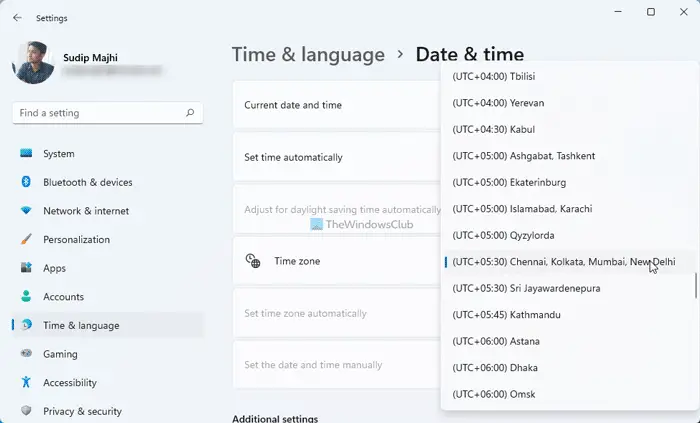Click the Network & internet wifi icon
The width and height of the screenshot is (700, 423).
point(26,211)
